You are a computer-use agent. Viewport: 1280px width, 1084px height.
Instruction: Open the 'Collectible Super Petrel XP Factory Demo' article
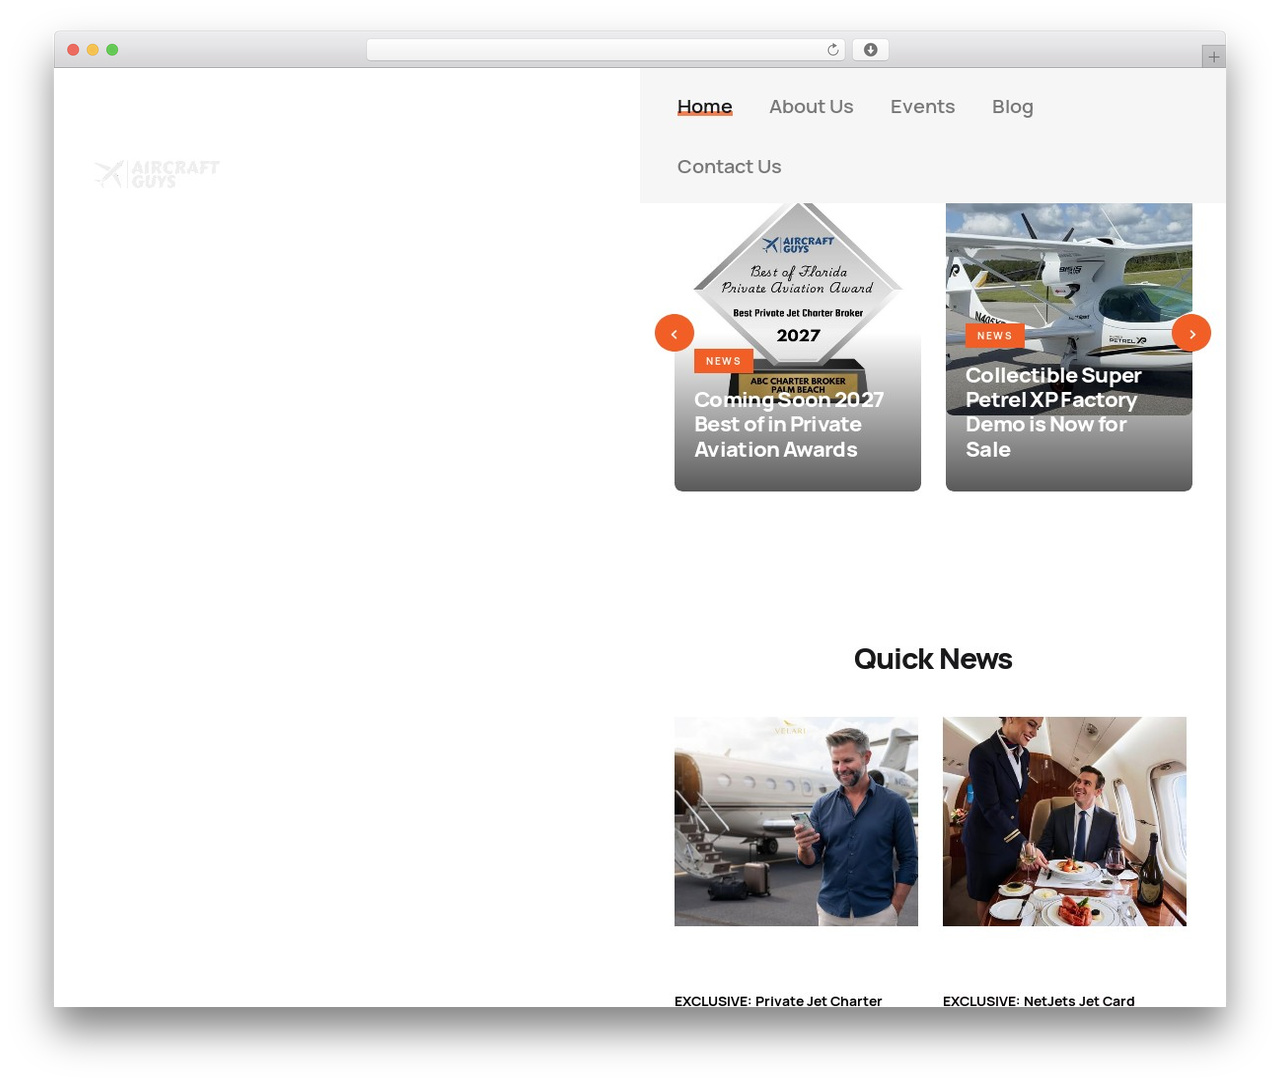1053,412
